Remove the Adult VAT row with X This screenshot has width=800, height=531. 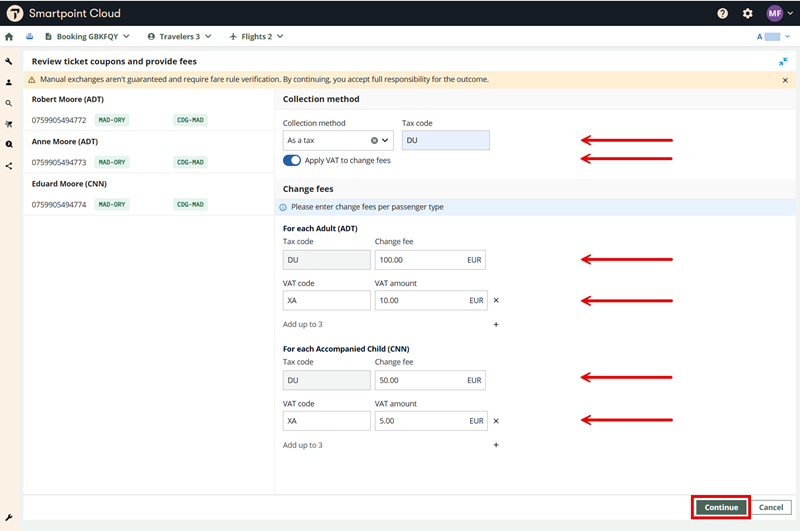click(496, 300)
